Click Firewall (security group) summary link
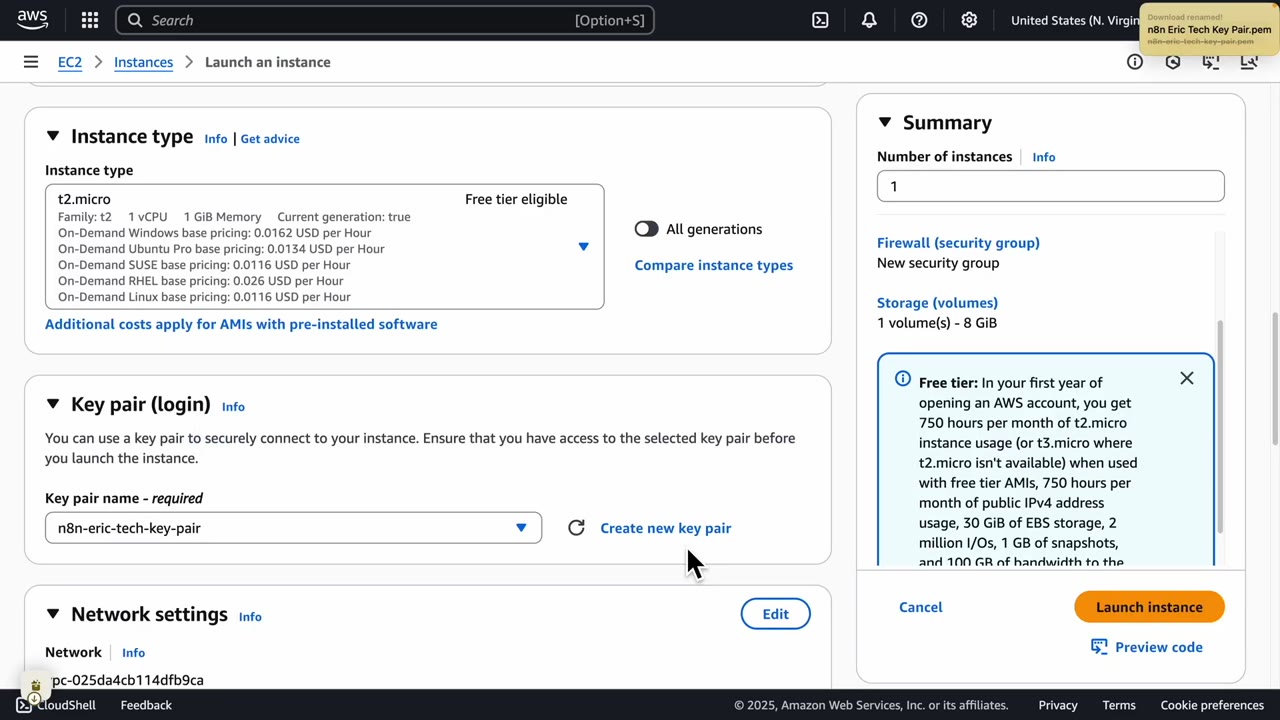The height and width of the screenshot is (720, 1280). pos(958,243)
